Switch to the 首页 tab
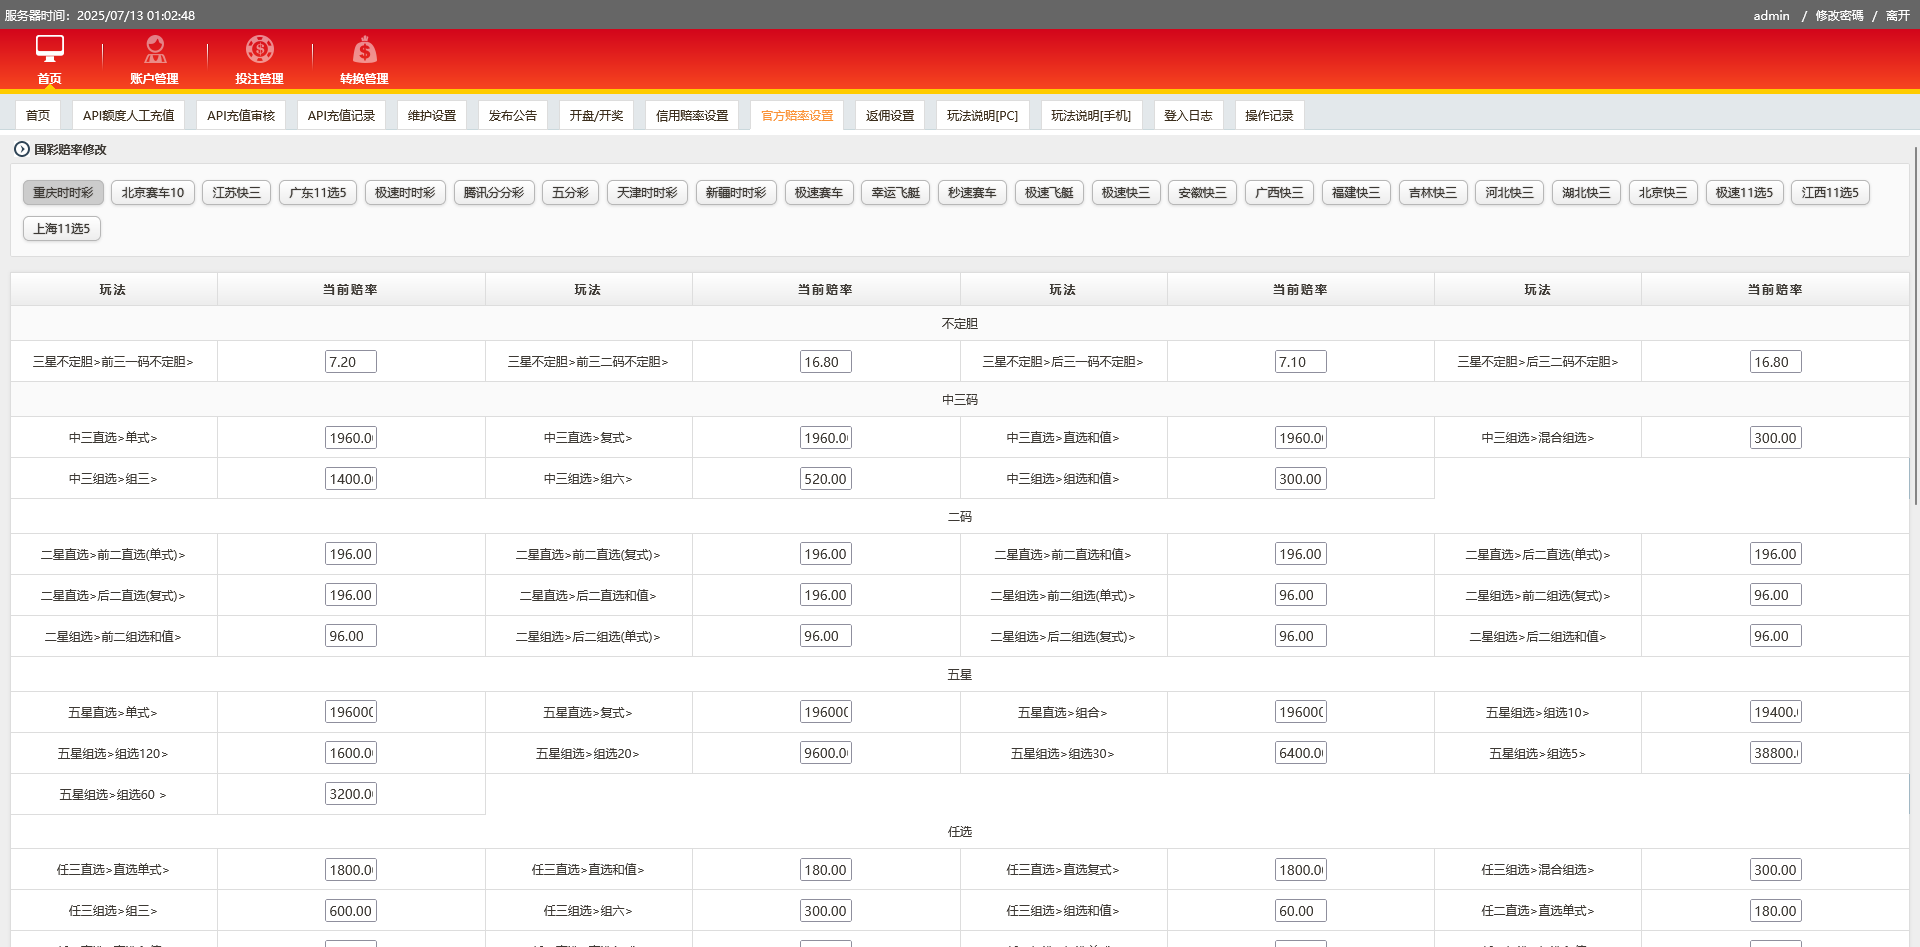This screenshot has height=947, width=1920. pyautogui.click(x=38, y=115)
